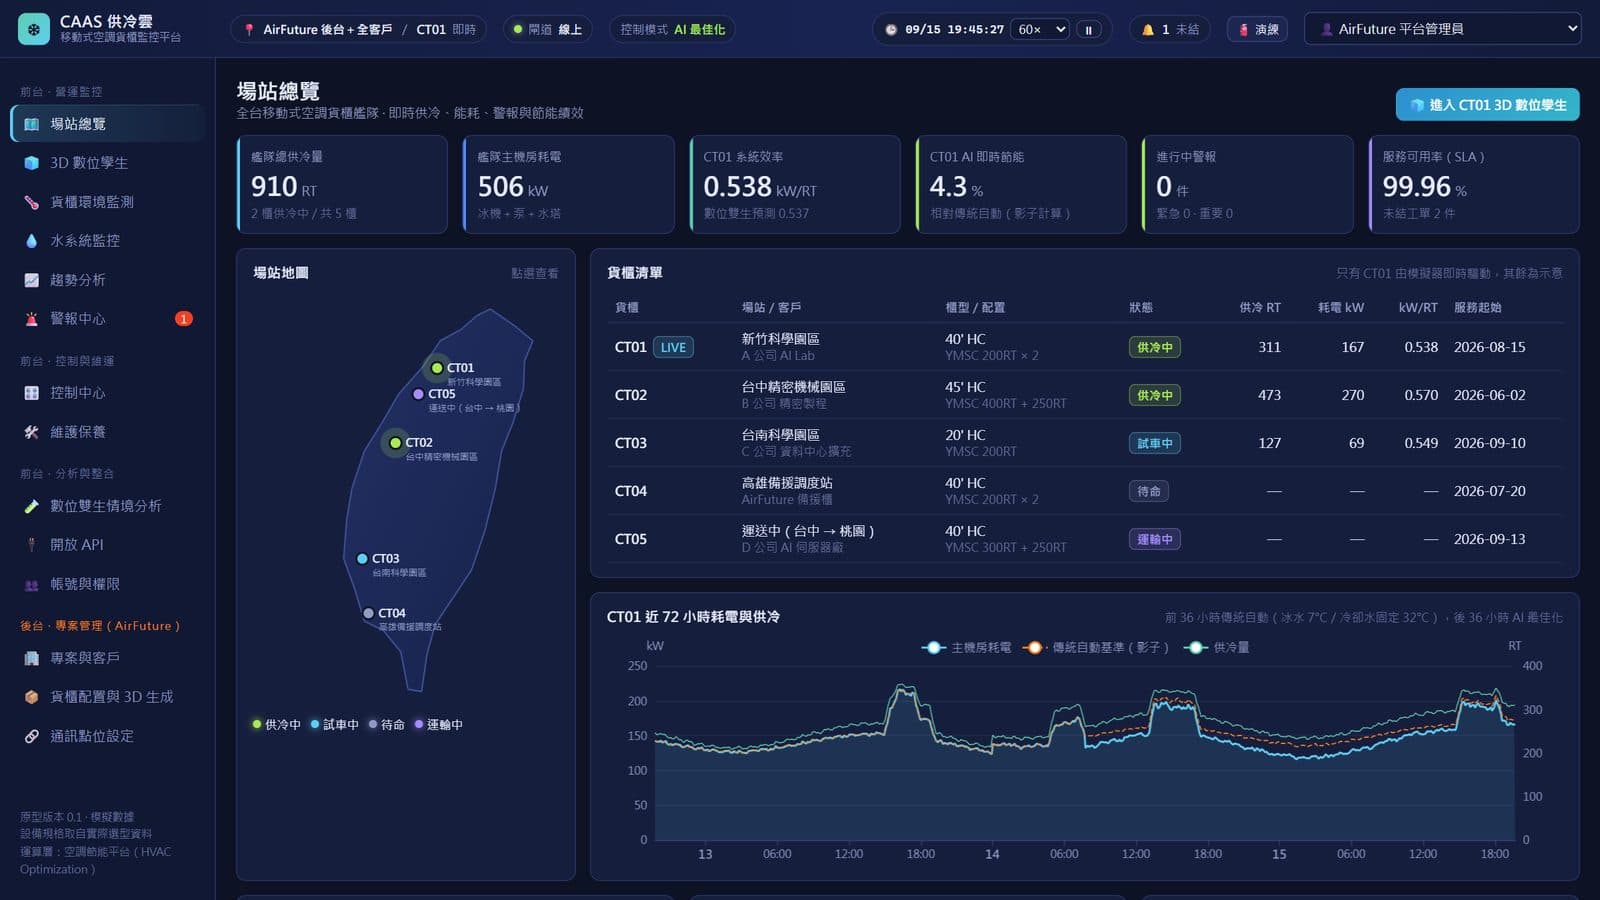Image resolution: width=1600 pixels, height=900 pixels.
Task: Click the 數位雙生情境分析 test tube icon
Action: (x=31, y=506)
